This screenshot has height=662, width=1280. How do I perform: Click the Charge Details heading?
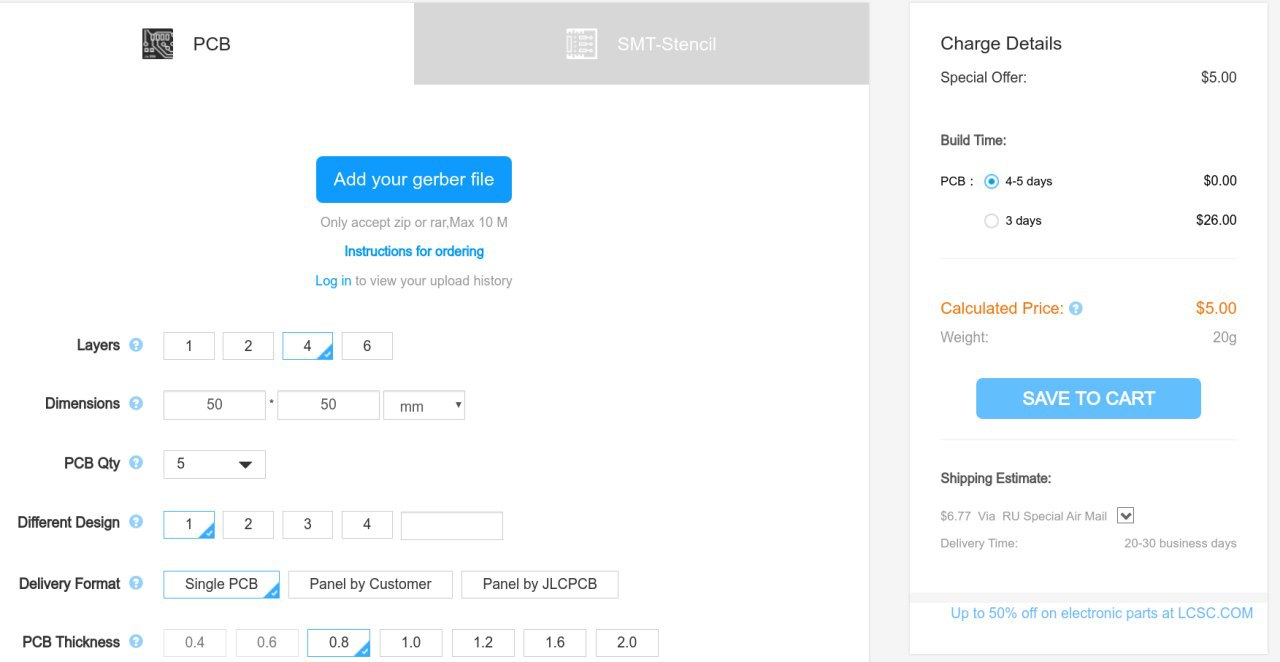click(1001, 44)
